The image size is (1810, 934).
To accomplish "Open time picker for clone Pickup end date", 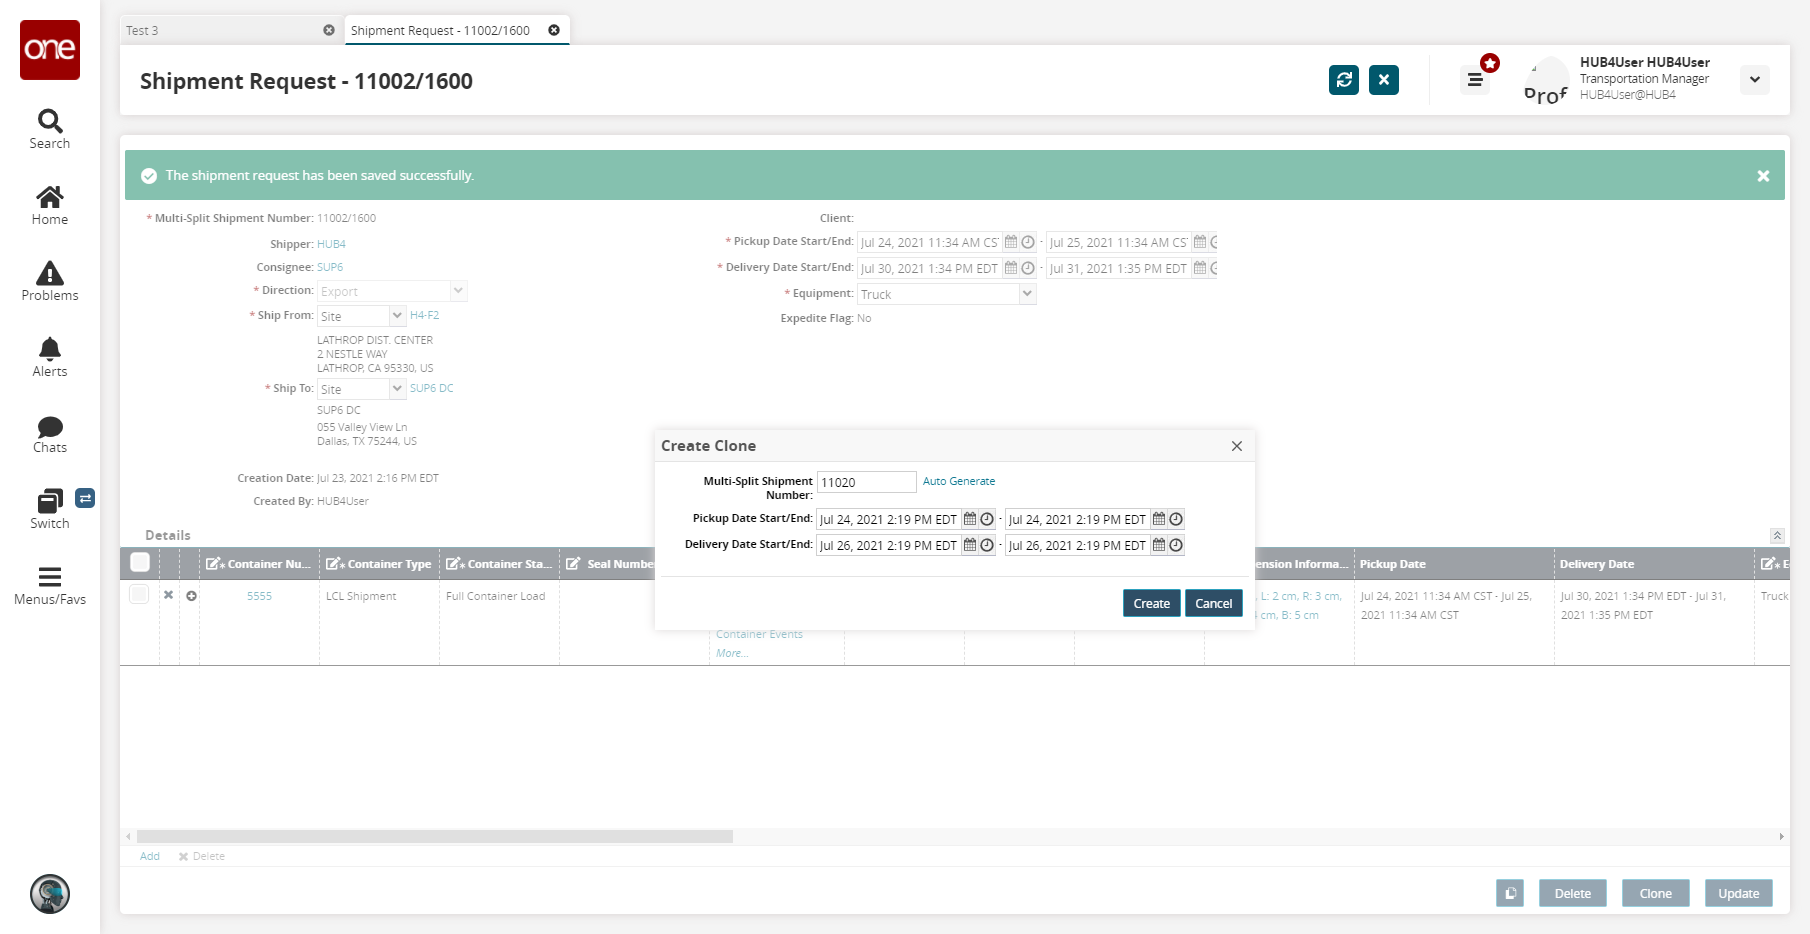I will tap(1176, 519).
